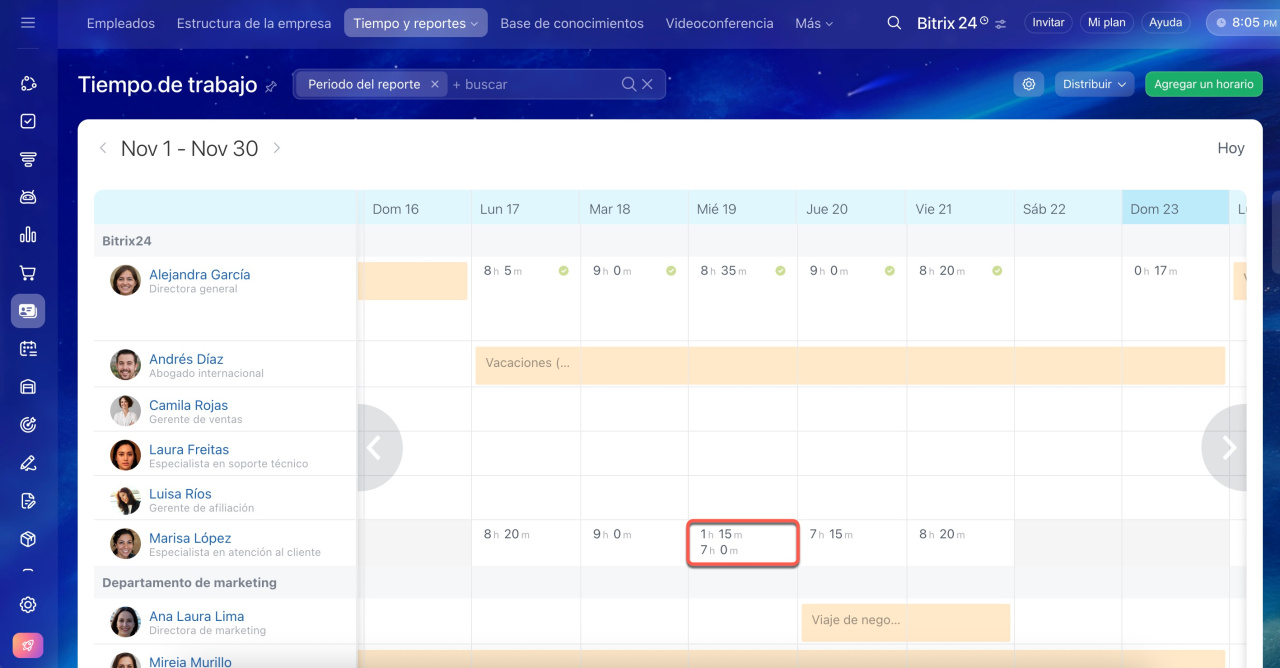
Task: Open the robot icon in the sidebar
Action: click(28, 197)
